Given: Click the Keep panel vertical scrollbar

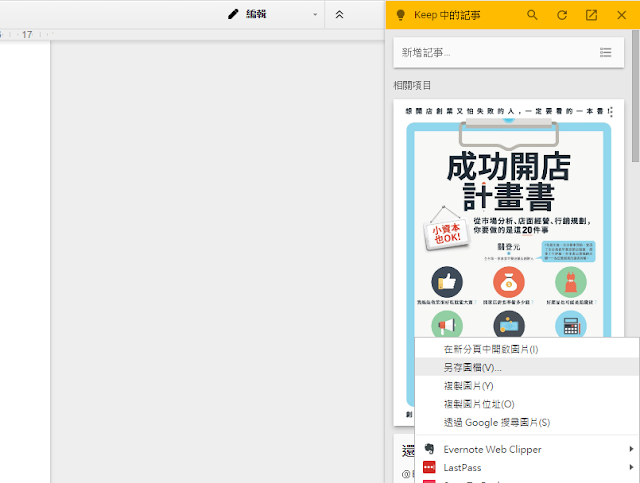Looking at the screenshot, I should (x=636, y=96).
